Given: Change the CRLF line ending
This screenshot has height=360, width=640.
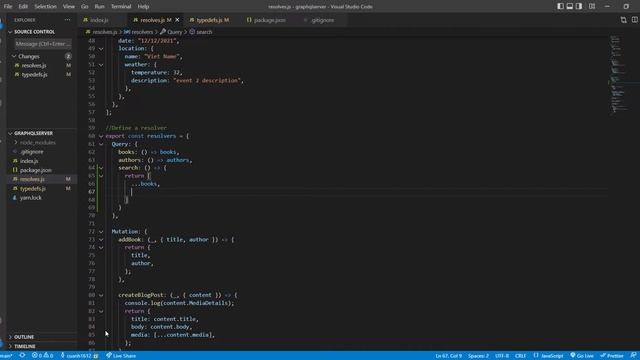Looking at the screenshot, I should tap(520, 356).
